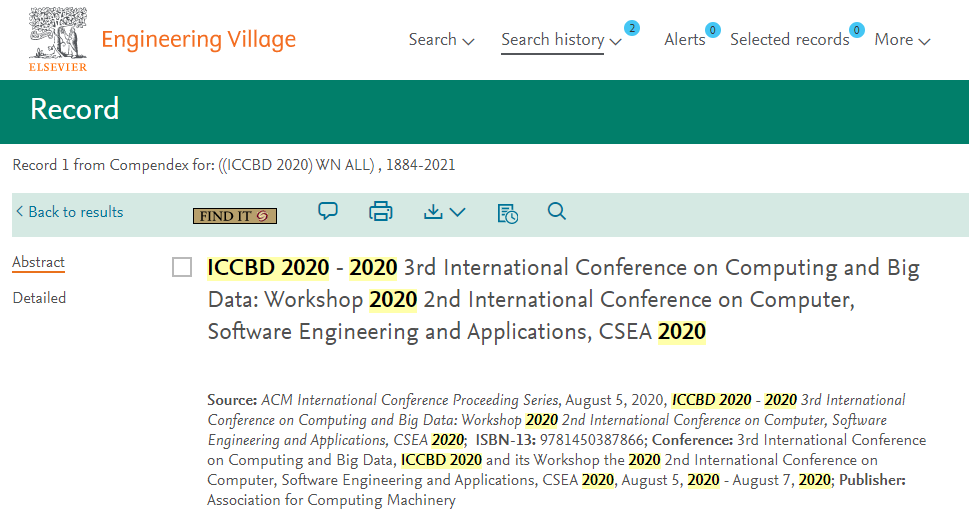Switch to the Abstract view tab
Image resolution: width=969 pixels, height=518 pixels.
38,263
